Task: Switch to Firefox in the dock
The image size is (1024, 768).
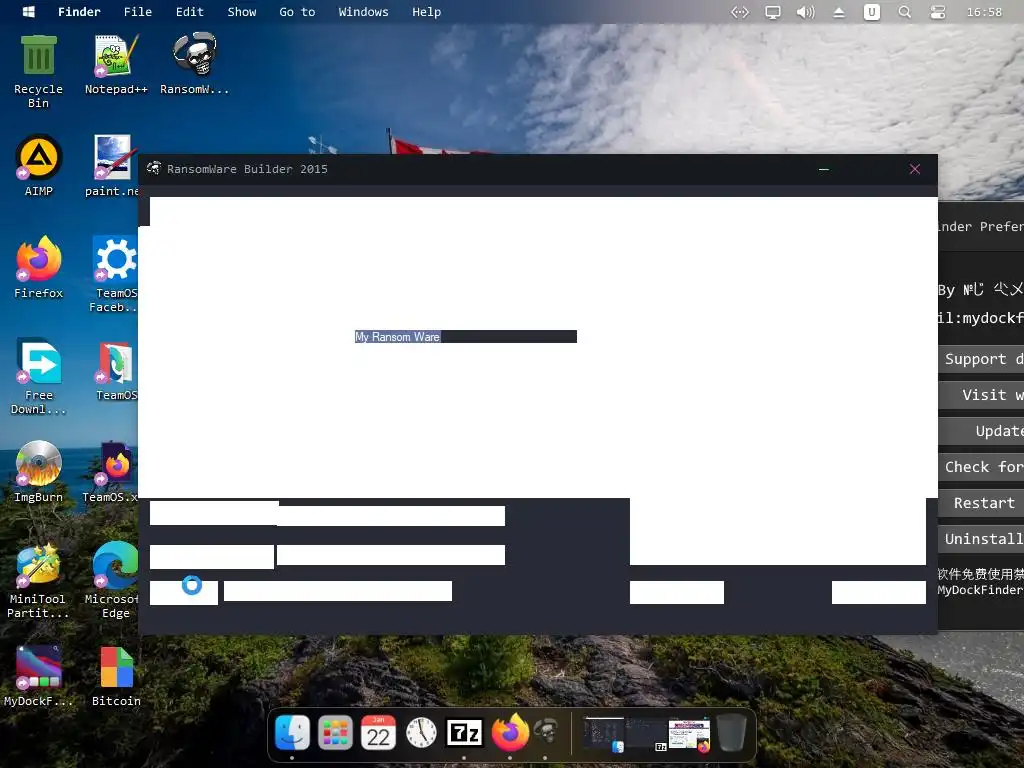Action: [x=510, y=732]
